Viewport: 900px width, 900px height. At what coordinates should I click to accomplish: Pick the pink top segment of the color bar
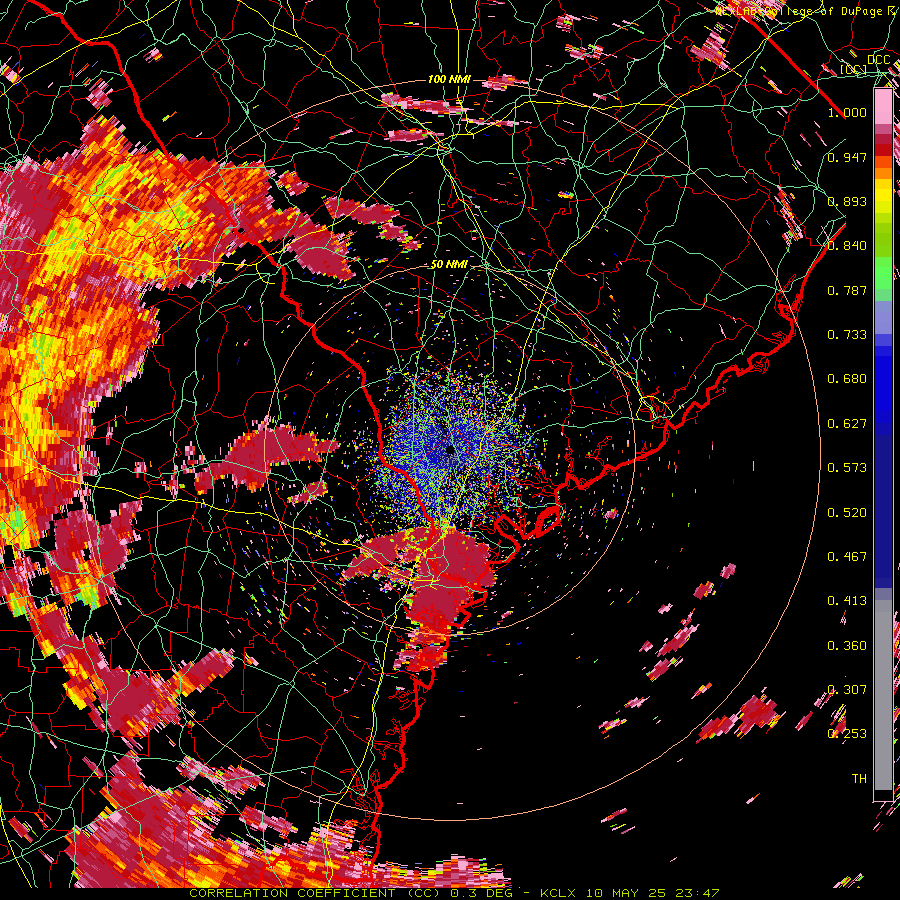[x=883, y=106]
